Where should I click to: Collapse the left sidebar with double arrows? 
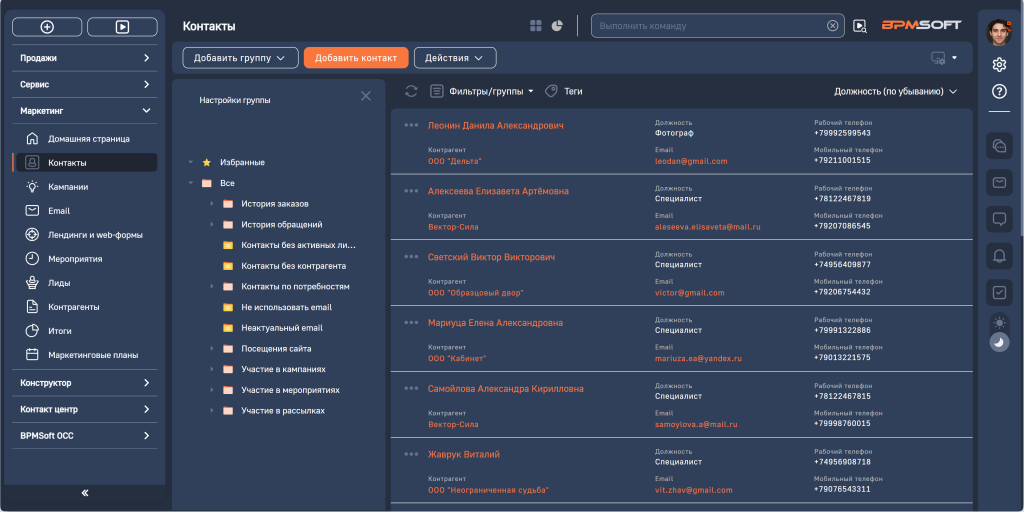click(85, 493)
